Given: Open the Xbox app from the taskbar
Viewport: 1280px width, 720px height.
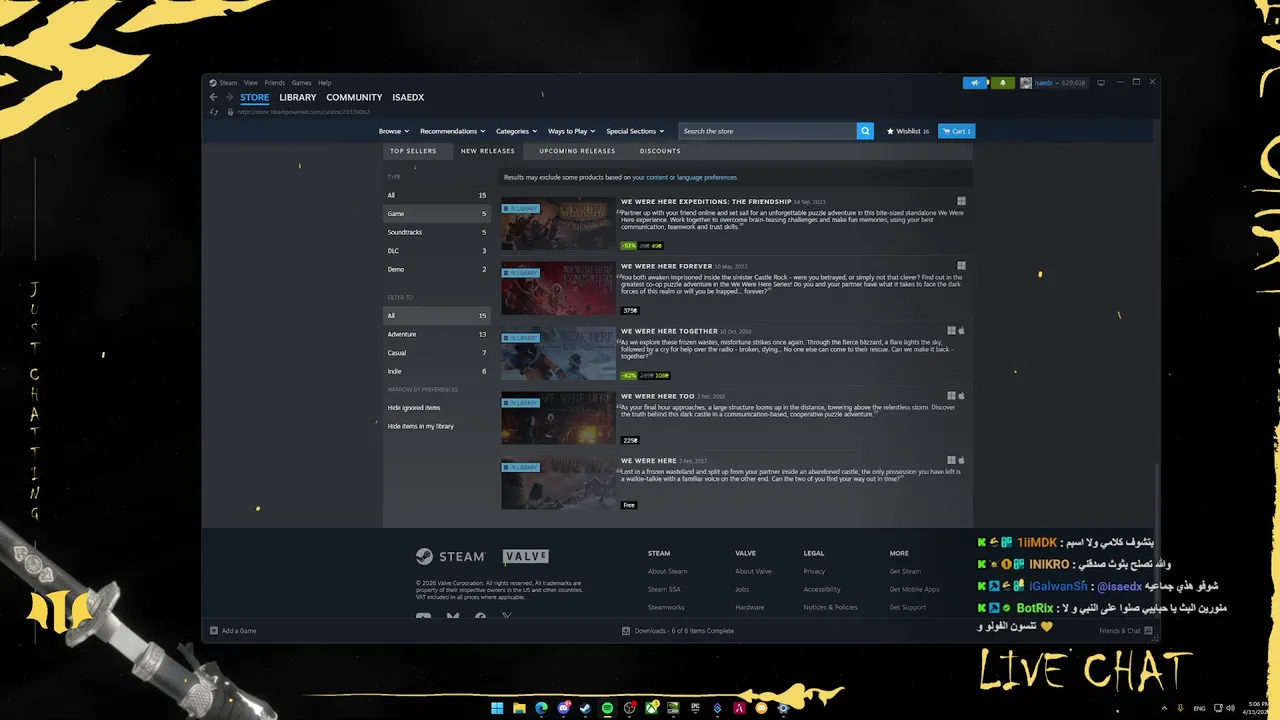Looking at the screenshot, I should [651, 709].
